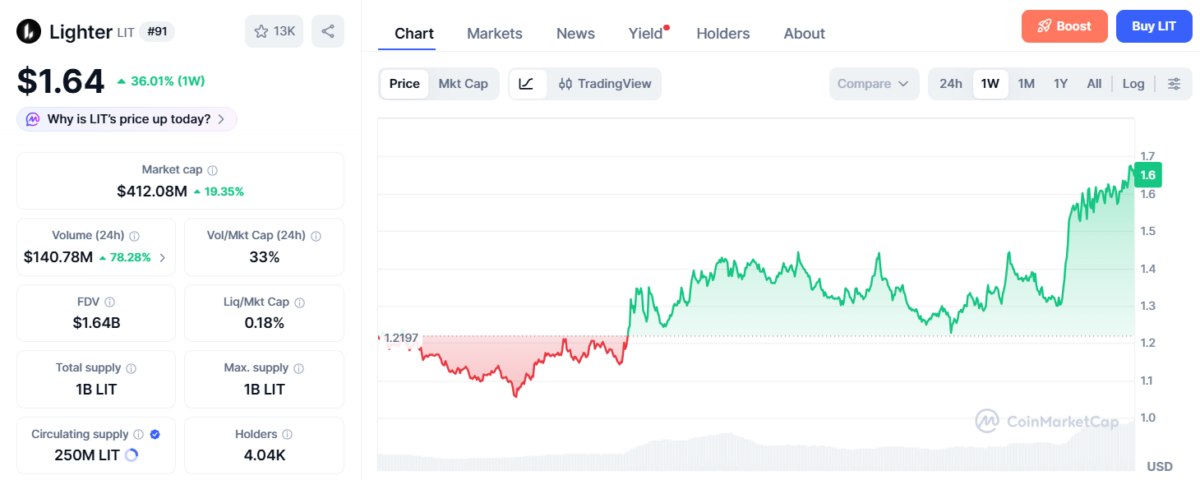Click the Buy LIT button
The height and width of the screenshot is (480, 1200).
tap(1154, 26)
